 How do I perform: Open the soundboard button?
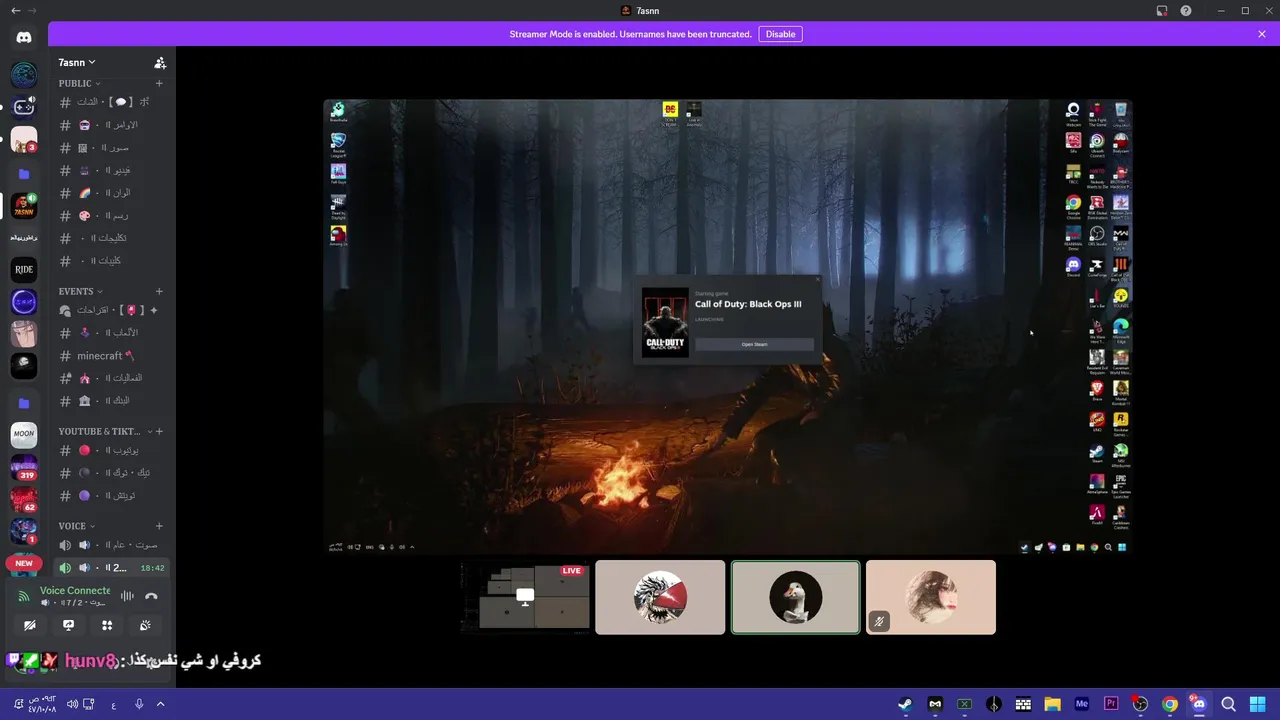click(145, 625)
